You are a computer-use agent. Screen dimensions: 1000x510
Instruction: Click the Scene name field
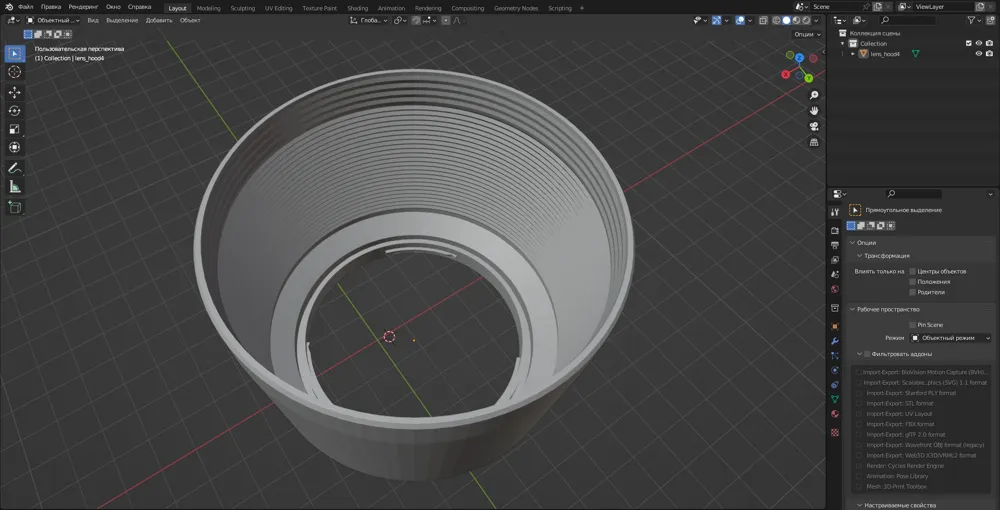click(x=840, y=6)
